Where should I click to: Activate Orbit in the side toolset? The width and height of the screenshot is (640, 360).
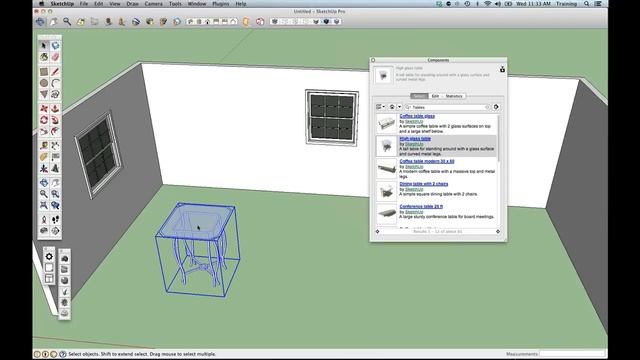(x=44, y=182)
